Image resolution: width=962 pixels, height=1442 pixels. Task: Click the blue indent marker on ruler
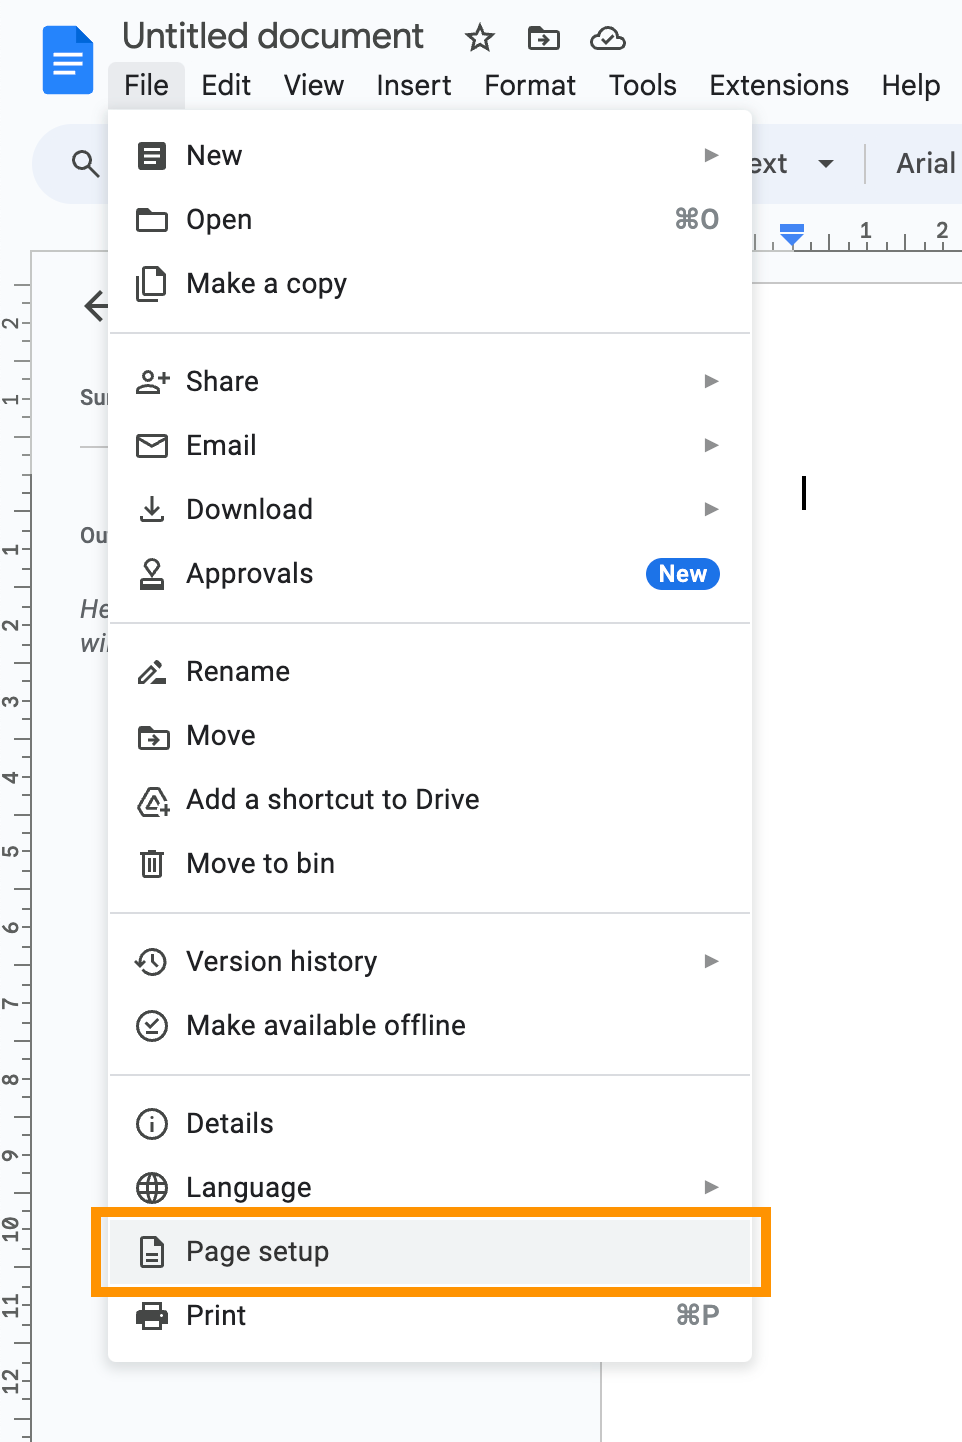(792, 236)
